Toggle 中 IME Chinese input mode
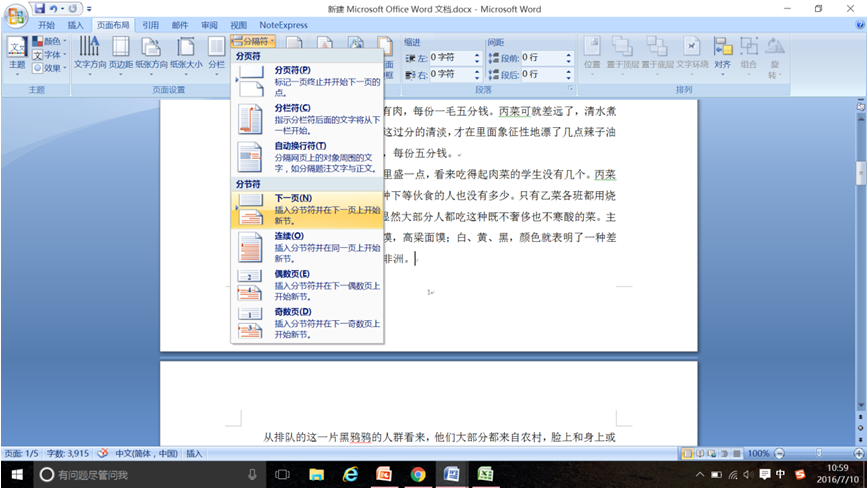The width and height of the screenshot is (868, 489). click(781, 475)
